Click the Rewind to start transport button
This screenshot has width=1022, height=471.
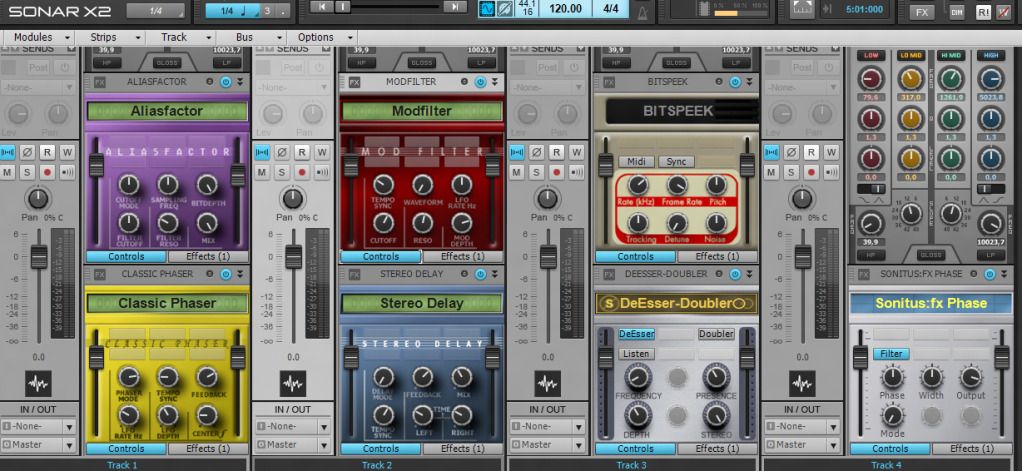point(321,7)
